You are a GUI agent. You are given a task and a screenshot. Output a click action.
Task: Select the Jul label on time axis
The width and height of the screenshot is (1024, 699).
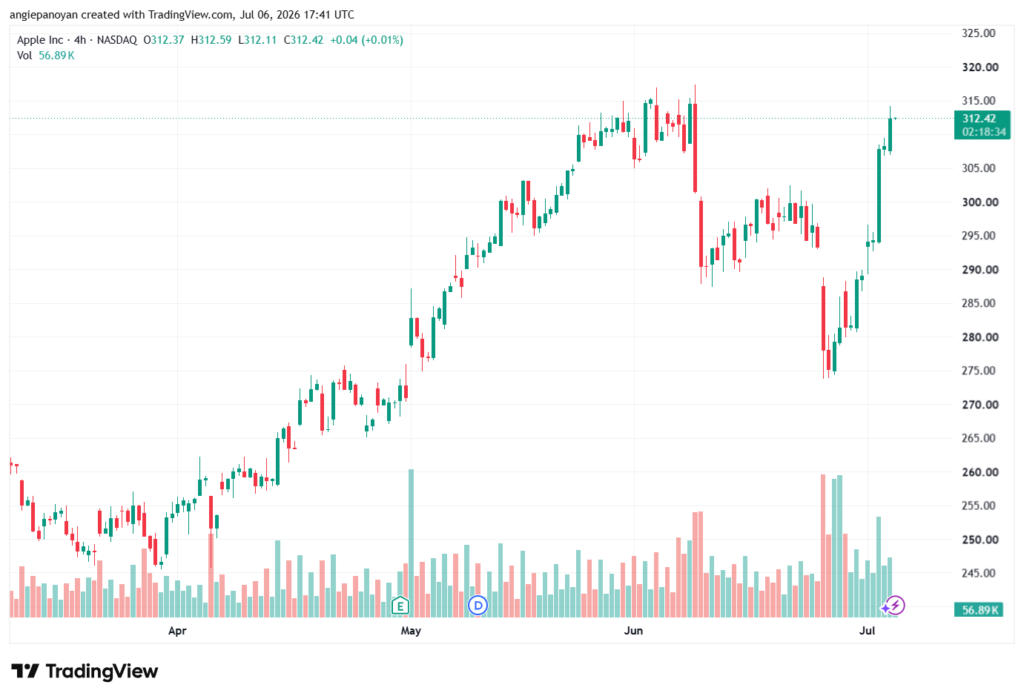(867, 630)
